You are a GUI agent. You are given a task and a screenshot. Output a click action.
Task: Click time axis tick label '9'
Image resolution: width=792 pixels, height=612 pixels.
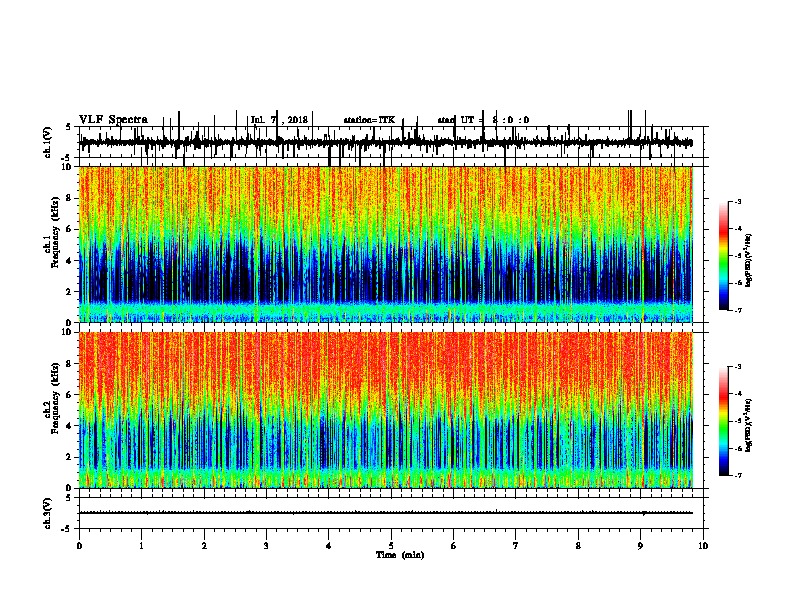(x=640, y=546)
